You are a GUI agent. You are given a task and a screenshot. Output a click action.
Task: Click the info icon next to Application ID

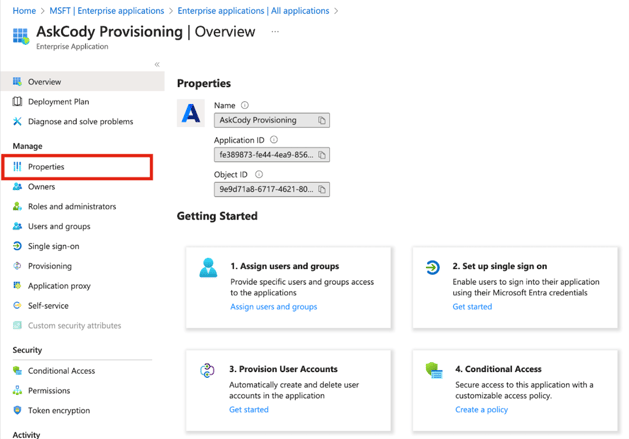[x=274, y=140]
